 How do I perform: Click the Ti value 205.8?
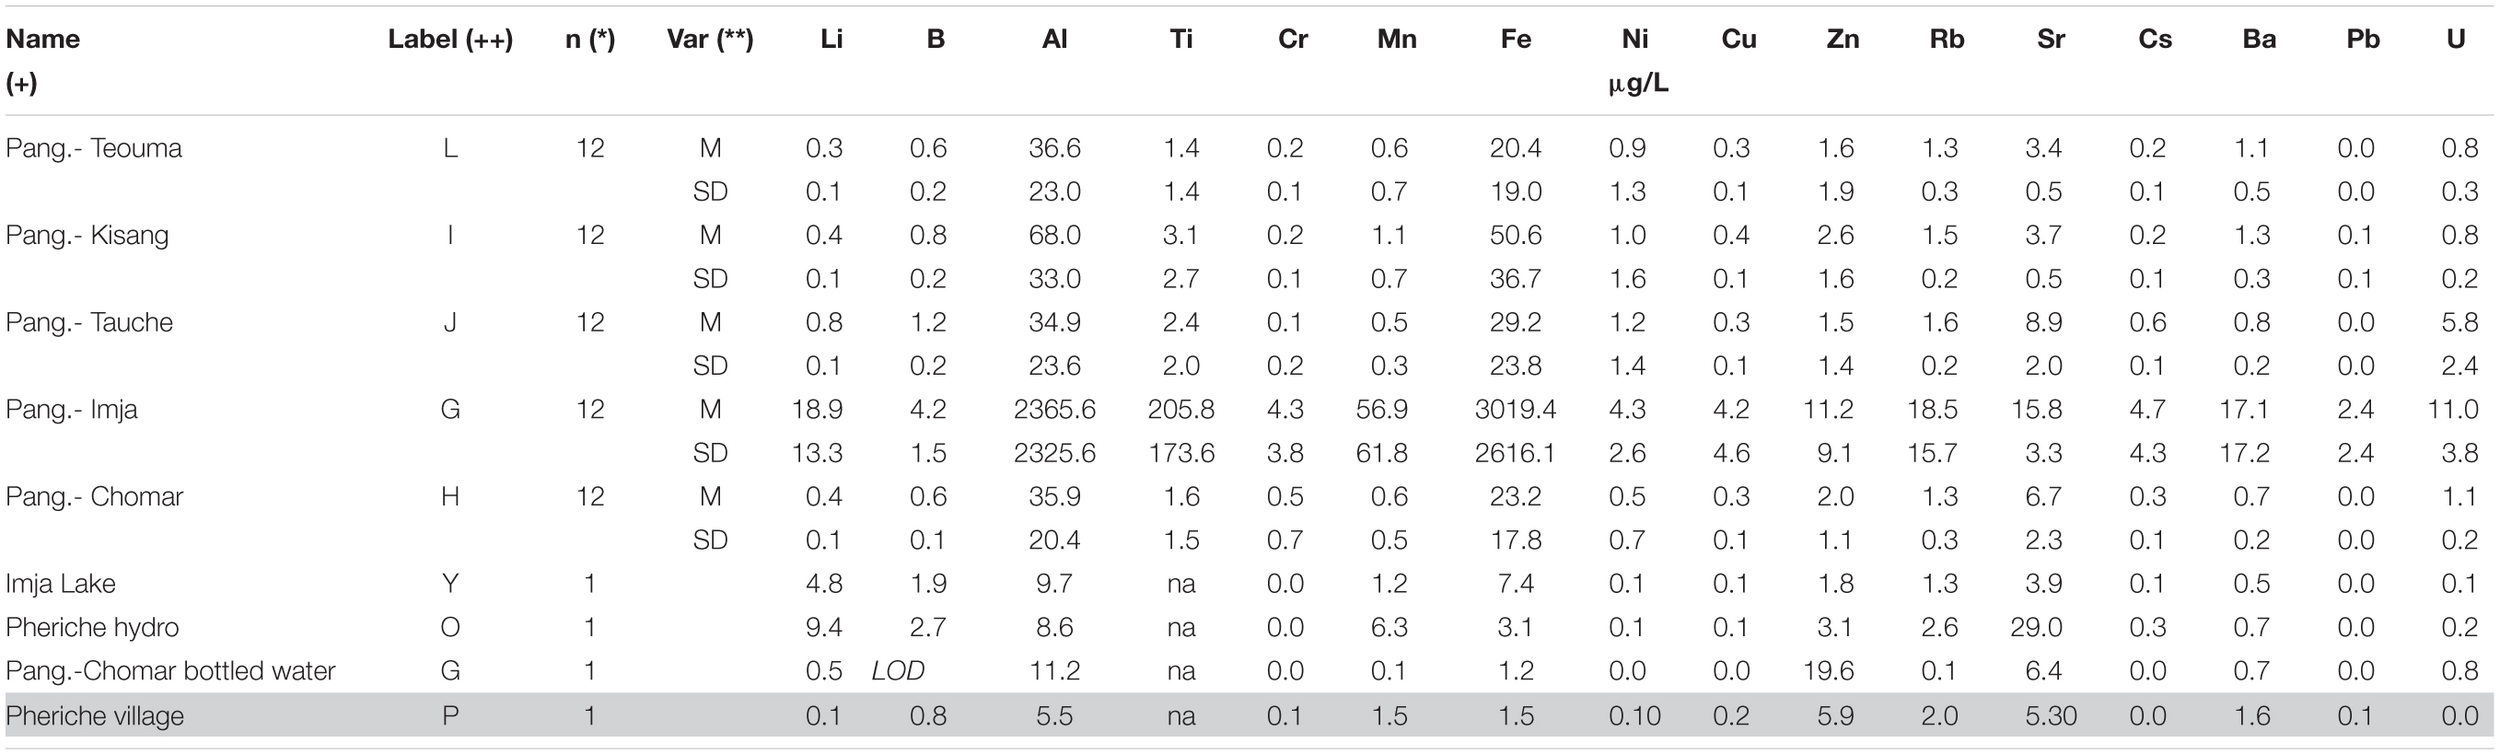point(1181,409)
